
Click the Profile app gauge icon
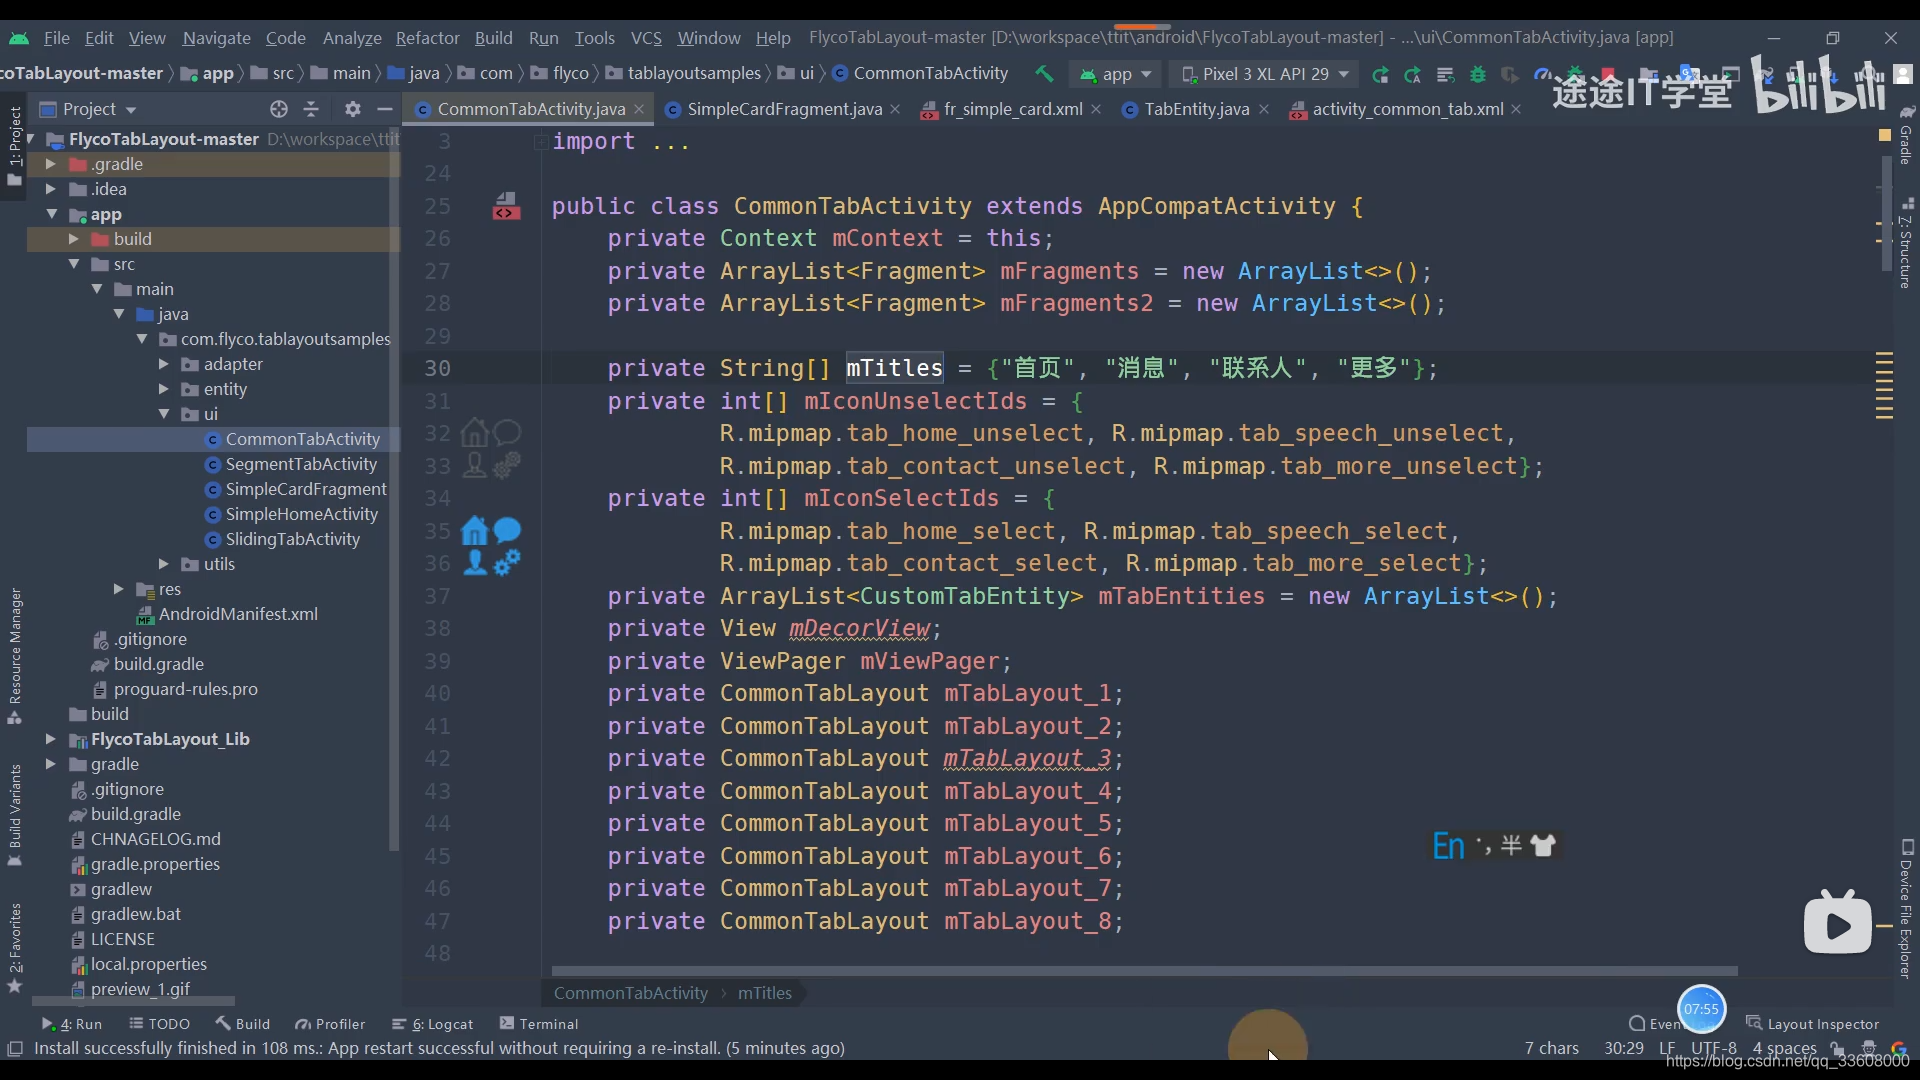1541,75
